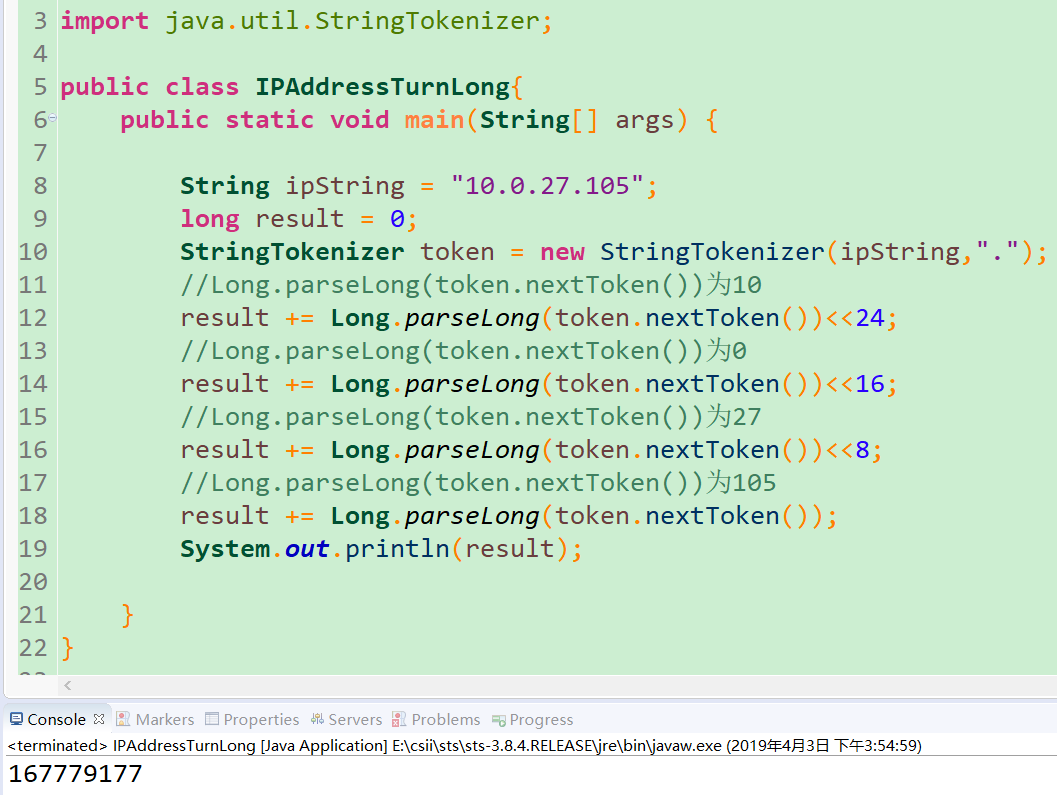The height and width of the screenshot is (795, 1057).
Task: Click the Servers tab icon
Action: tap(317, 719)
